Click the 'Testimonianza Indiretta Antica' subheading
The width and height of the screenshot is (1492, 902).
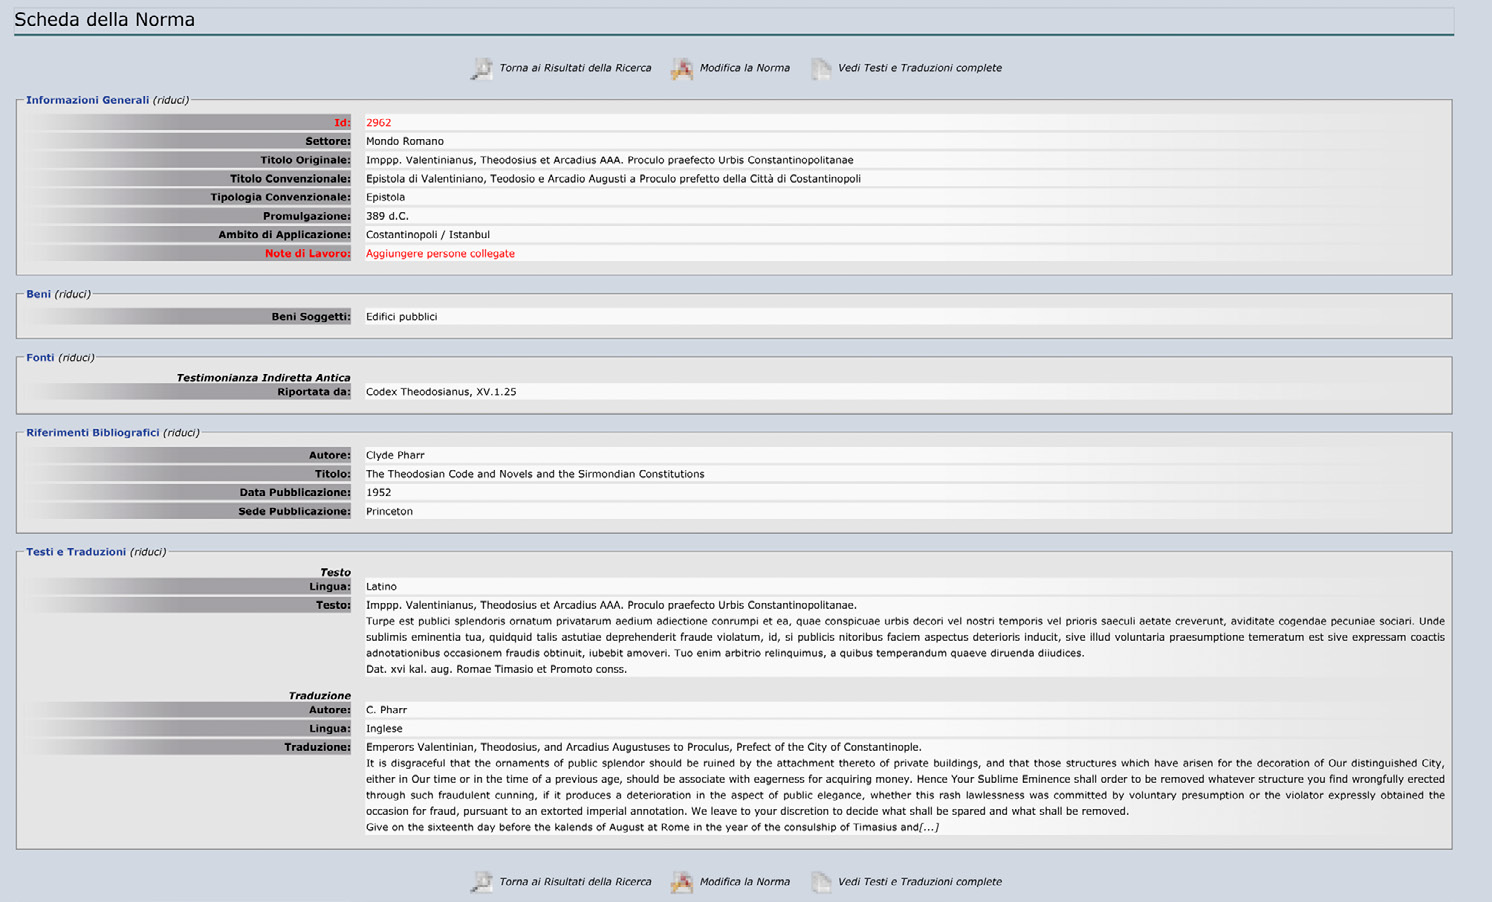263,378
